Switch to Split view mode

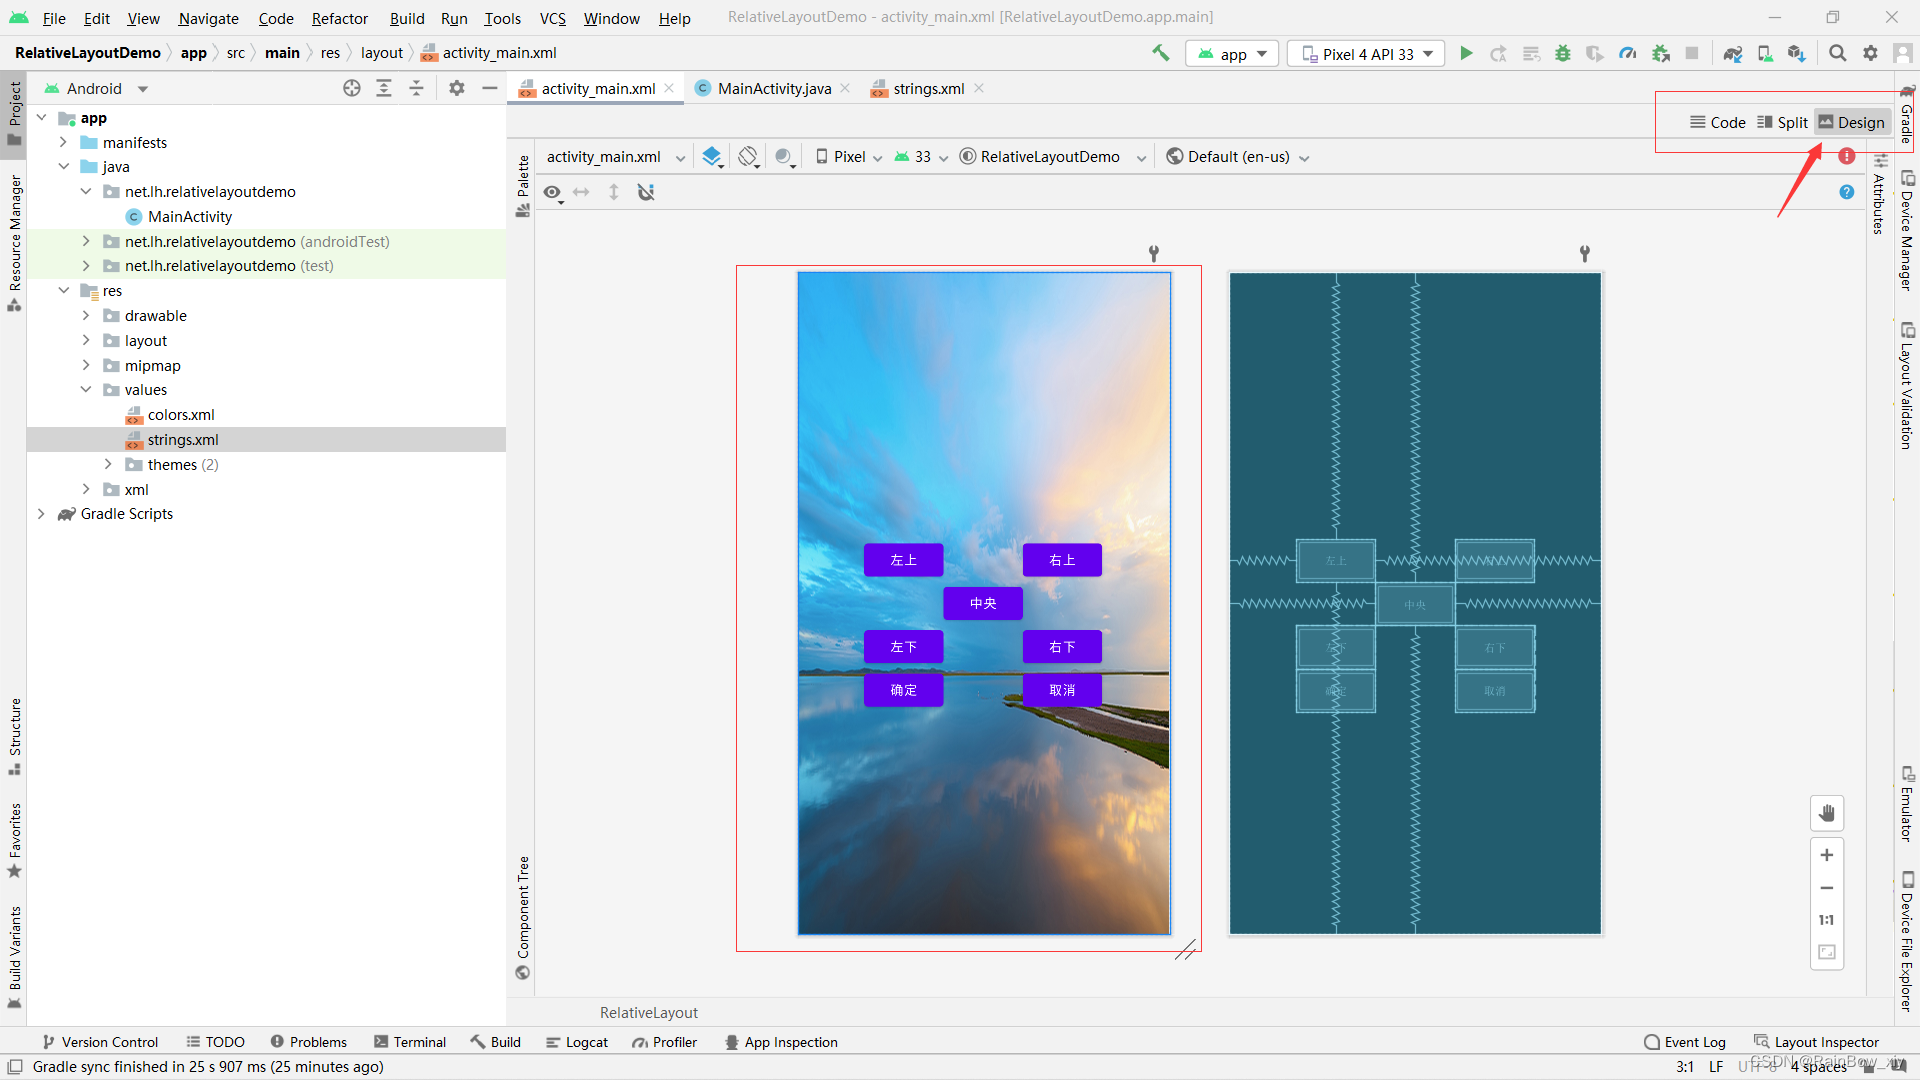(1782, 122)
